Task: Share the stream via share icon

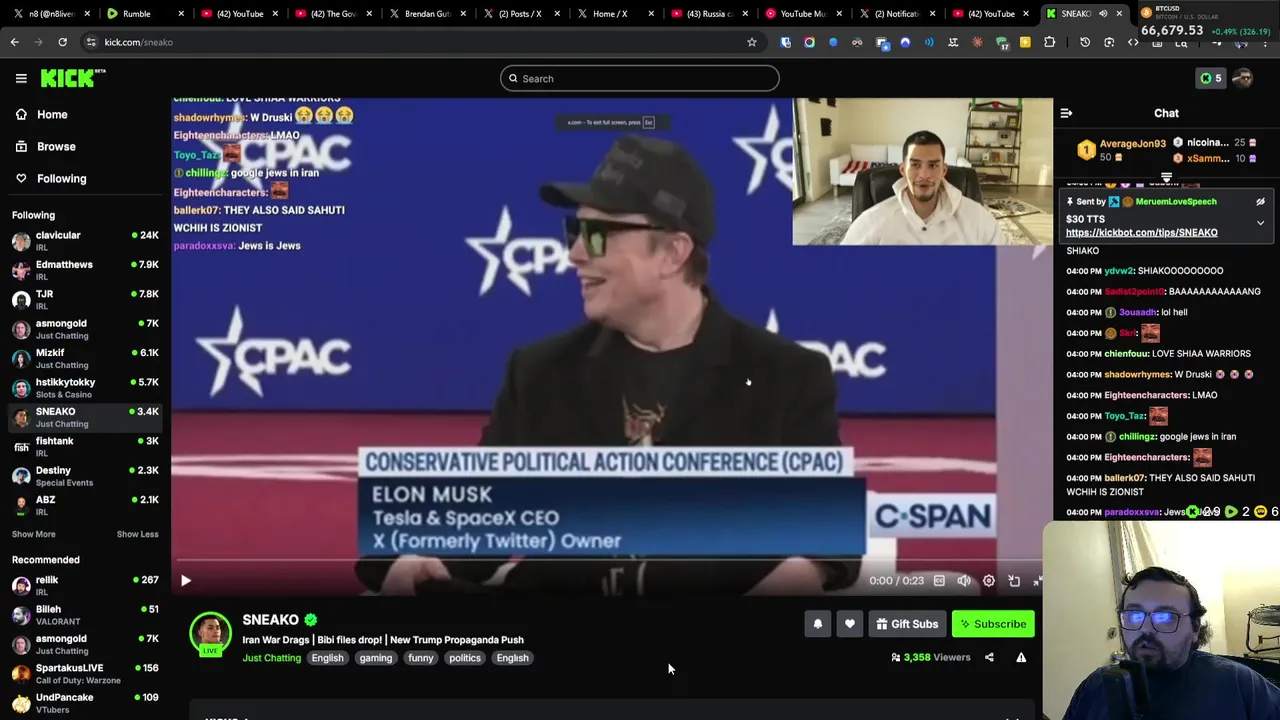Action: pos(989,657)
